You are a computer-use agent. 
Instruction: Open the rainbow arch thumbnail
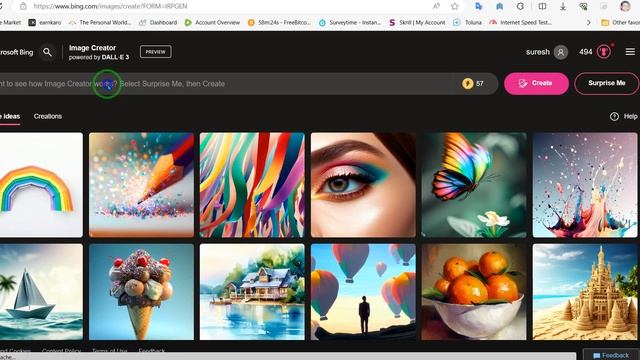[x=41, y=185]
